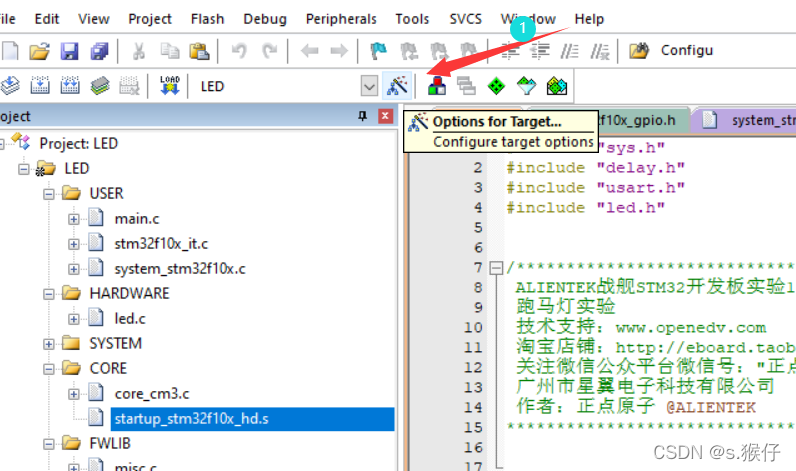
Task: Click the #include "delay.h" line
Action: coord(595,168)
